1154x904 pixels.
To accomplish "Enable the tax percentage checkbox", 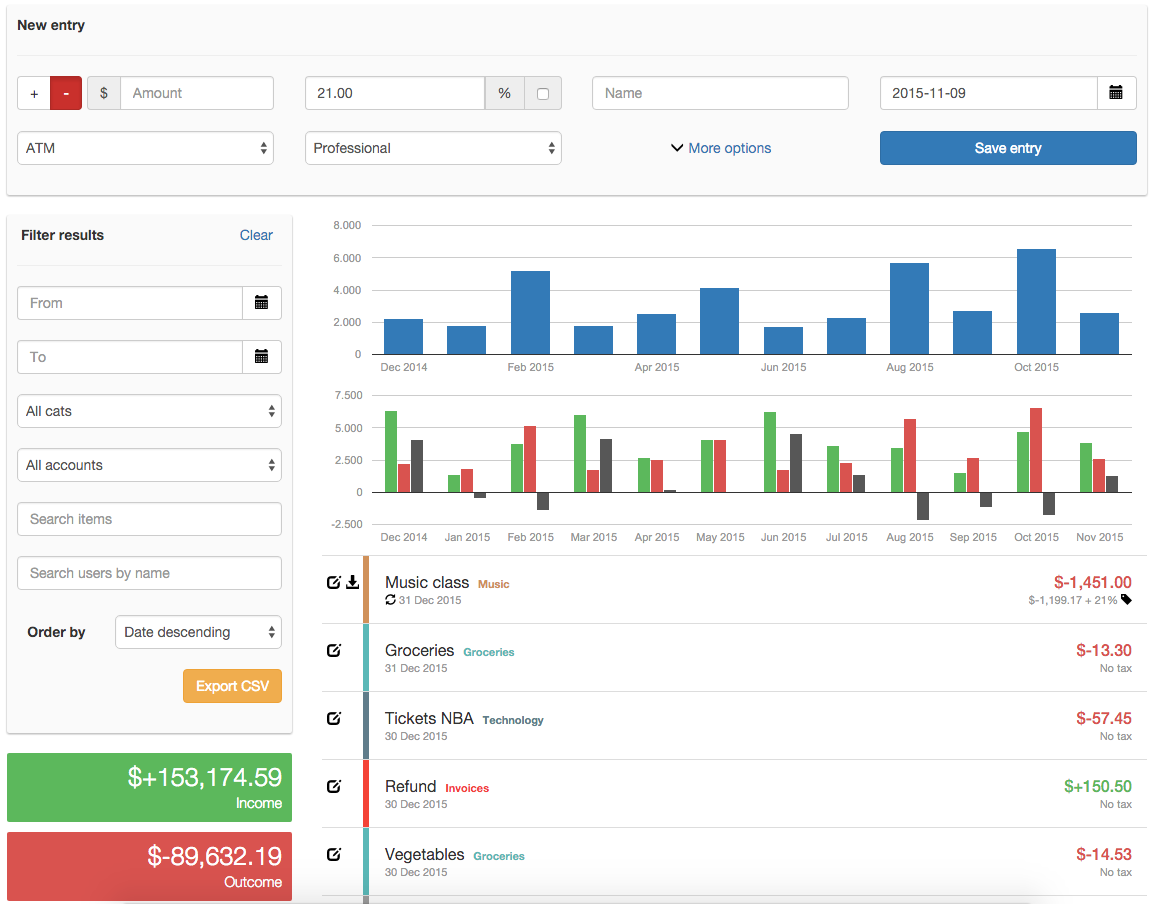I will [543, 92].
